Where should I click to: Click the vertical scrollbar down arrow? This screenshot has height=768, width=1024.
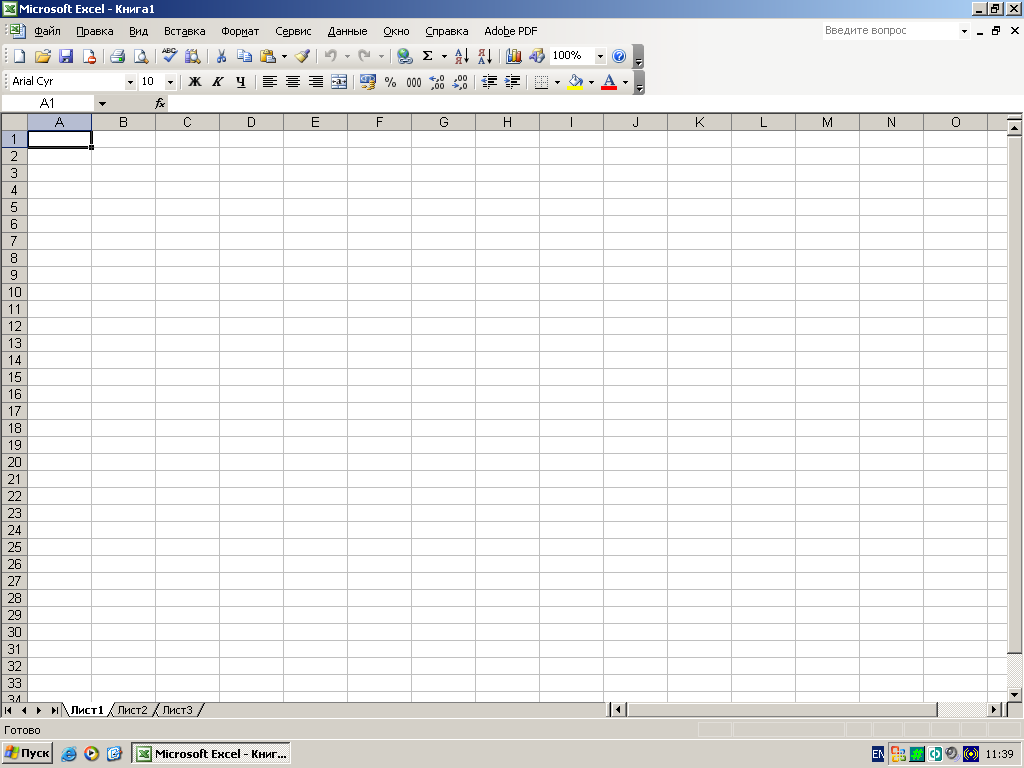click(x=1014, y=694)
